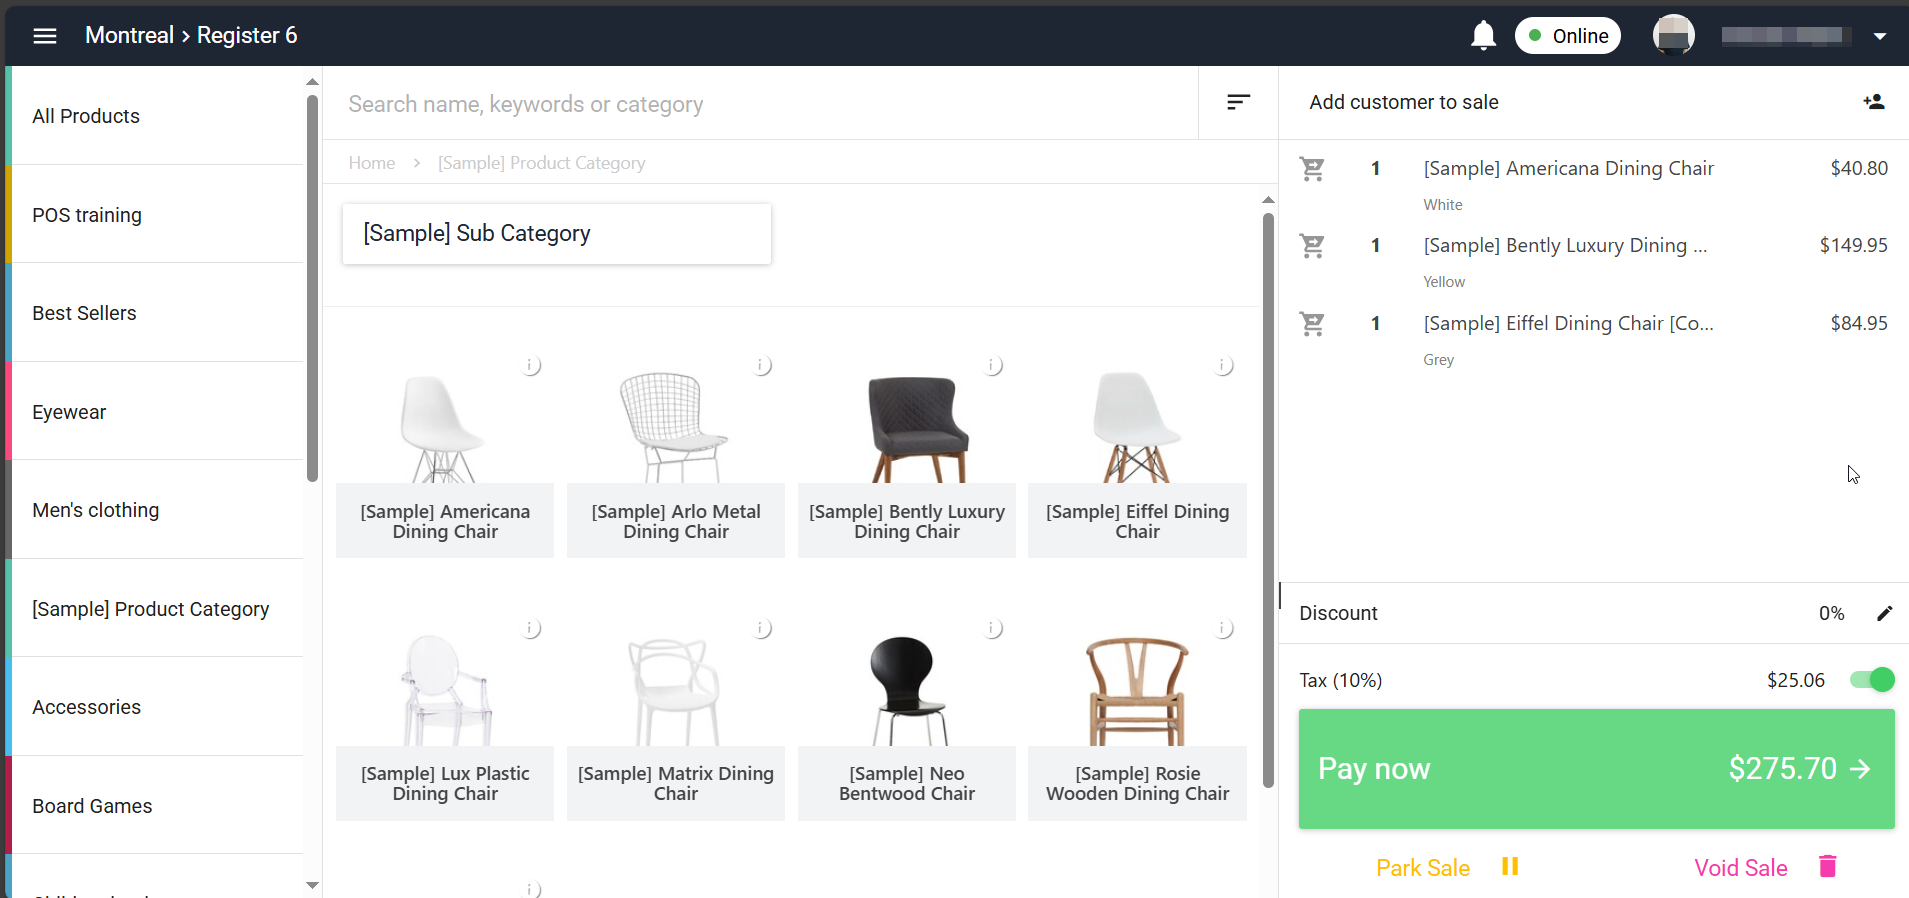The height and width of the screenshot is (898, 1909).
Task: Click Park Sale
Action: coord(1423,868)
